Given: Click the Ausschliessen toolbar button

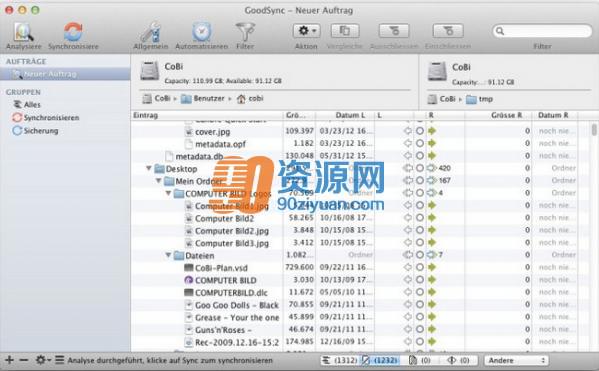Looking at the screenshot, I should coord(394,31).
